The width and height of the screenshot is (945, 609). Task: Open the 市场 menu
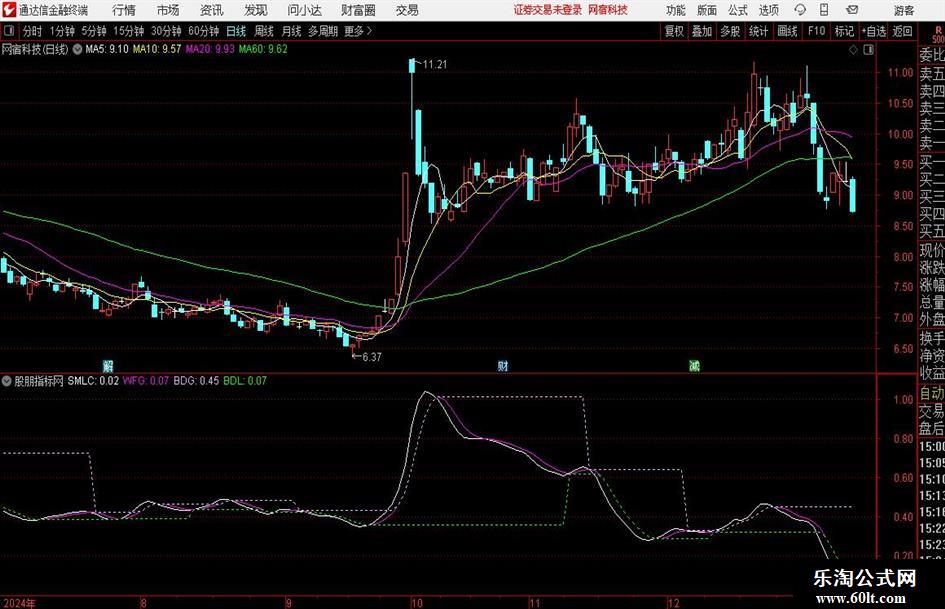[x=168, y=10]
